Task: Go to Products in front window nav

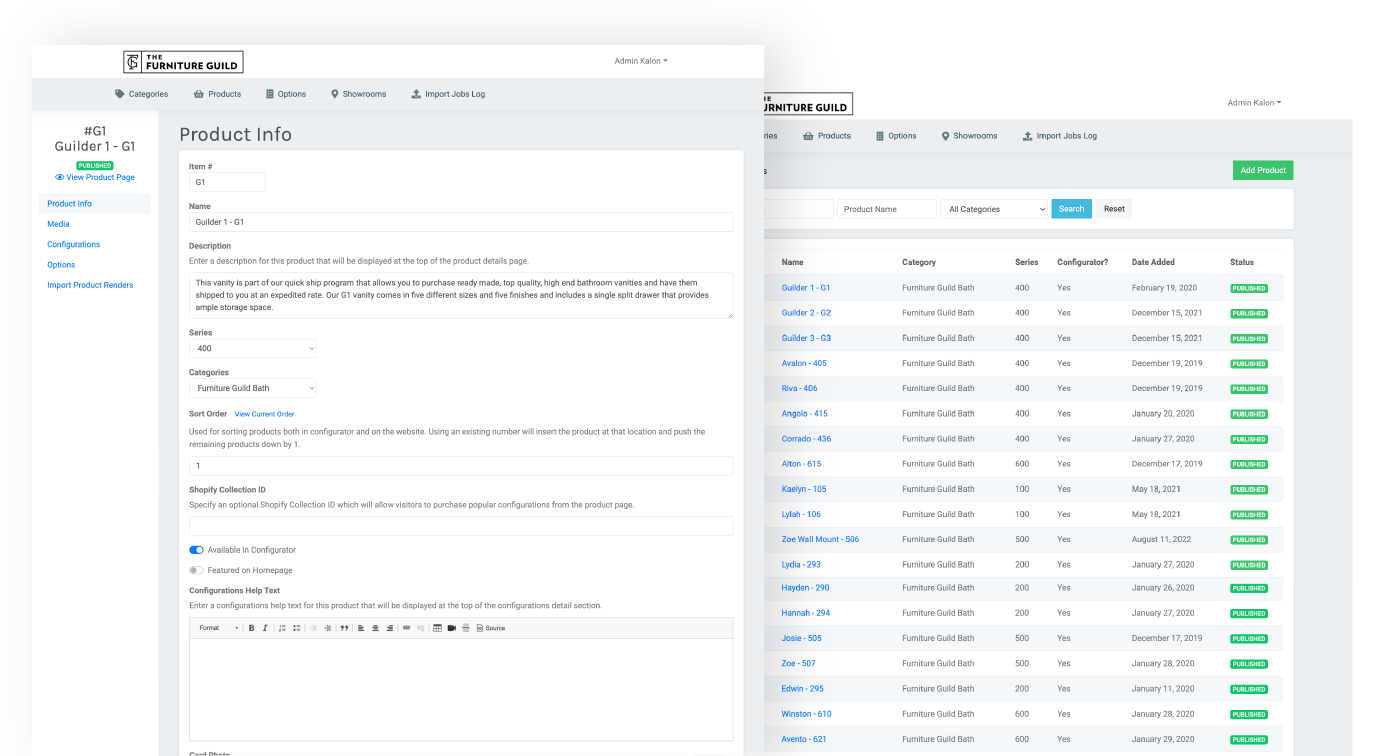Action: (217, 94)
